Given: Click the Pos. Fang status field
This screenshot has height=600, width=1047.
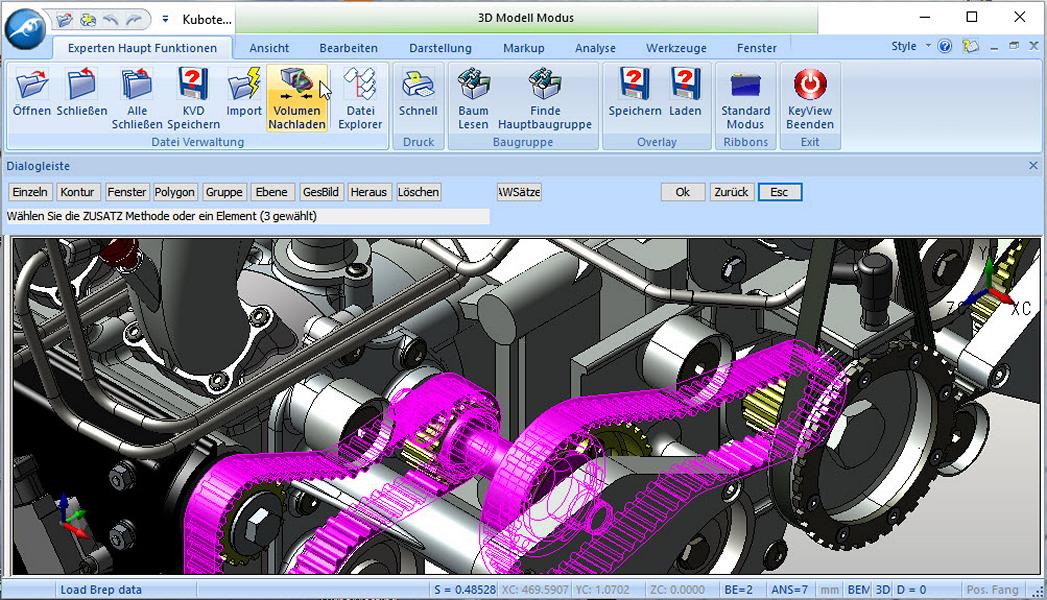Looking at the screenshot, I should 992,590.
